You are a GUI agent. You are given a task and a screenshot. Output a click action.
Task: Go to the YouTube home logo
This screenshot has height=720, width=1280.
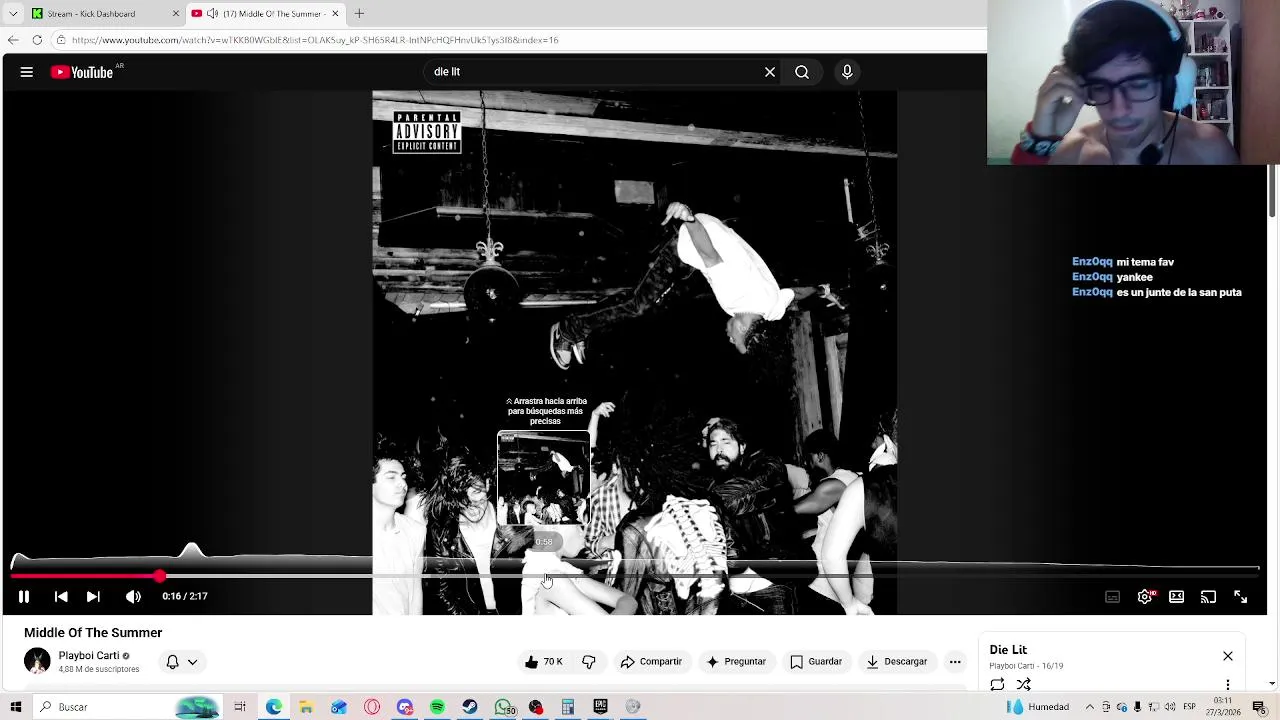pyautogui.click(x=82, y=72)
